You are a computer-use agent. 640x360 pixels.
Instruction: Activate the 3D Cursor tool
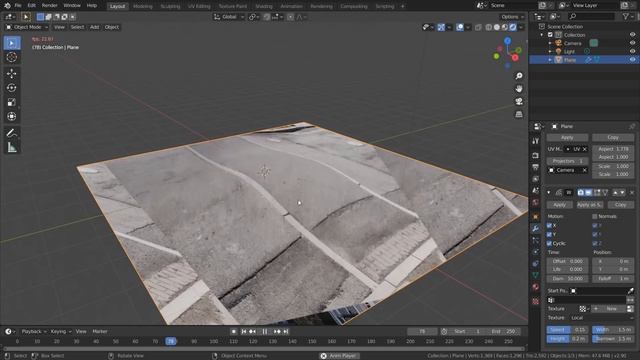(12, 57)
